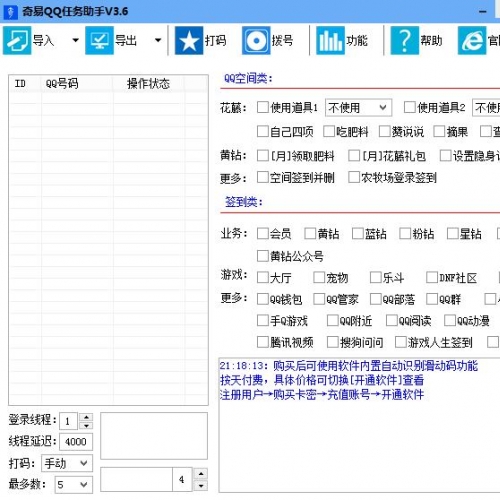This screenshot has height=500, width=500.
Task: Check the 吃肥料 option
Action: pyautogui.click(x=329, y=131)
